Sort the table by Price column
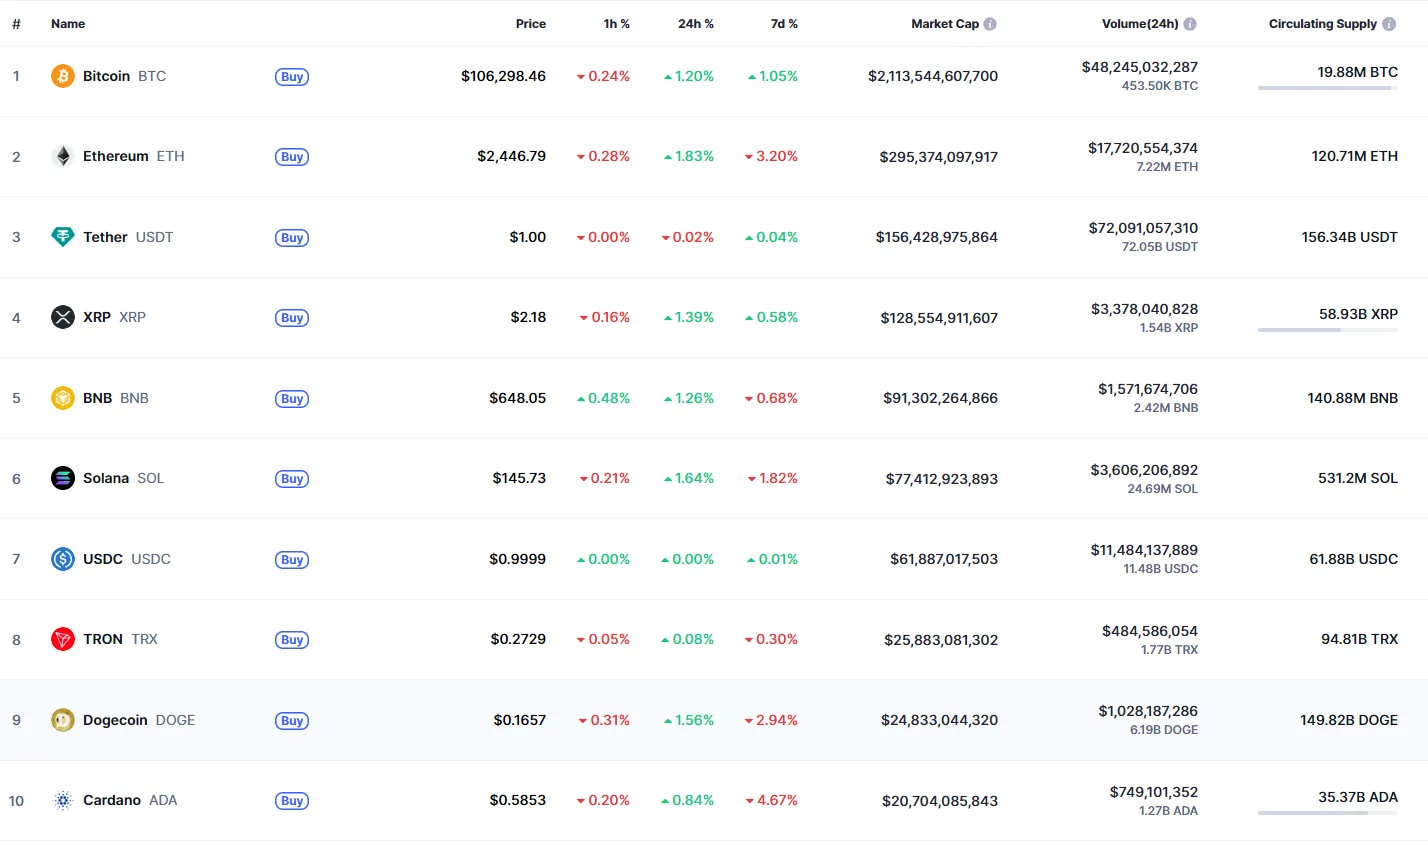The image size is (1428, 841). pyautogui.click(x=531, y=24)
